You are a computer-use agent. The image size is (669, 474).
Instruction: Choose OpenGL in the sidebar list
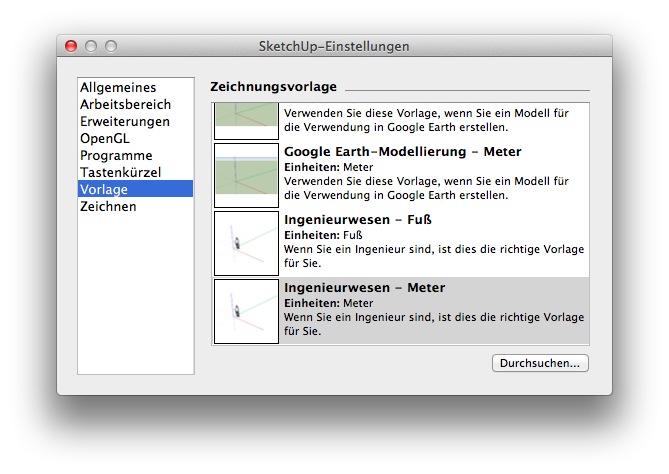point(105,139)
